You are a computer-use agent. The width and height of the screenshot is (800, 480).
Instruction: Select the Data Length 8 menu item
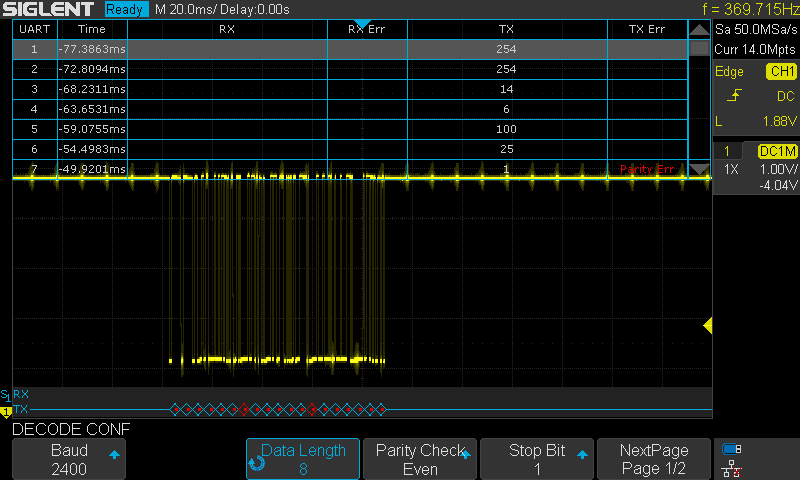point(303,459)
